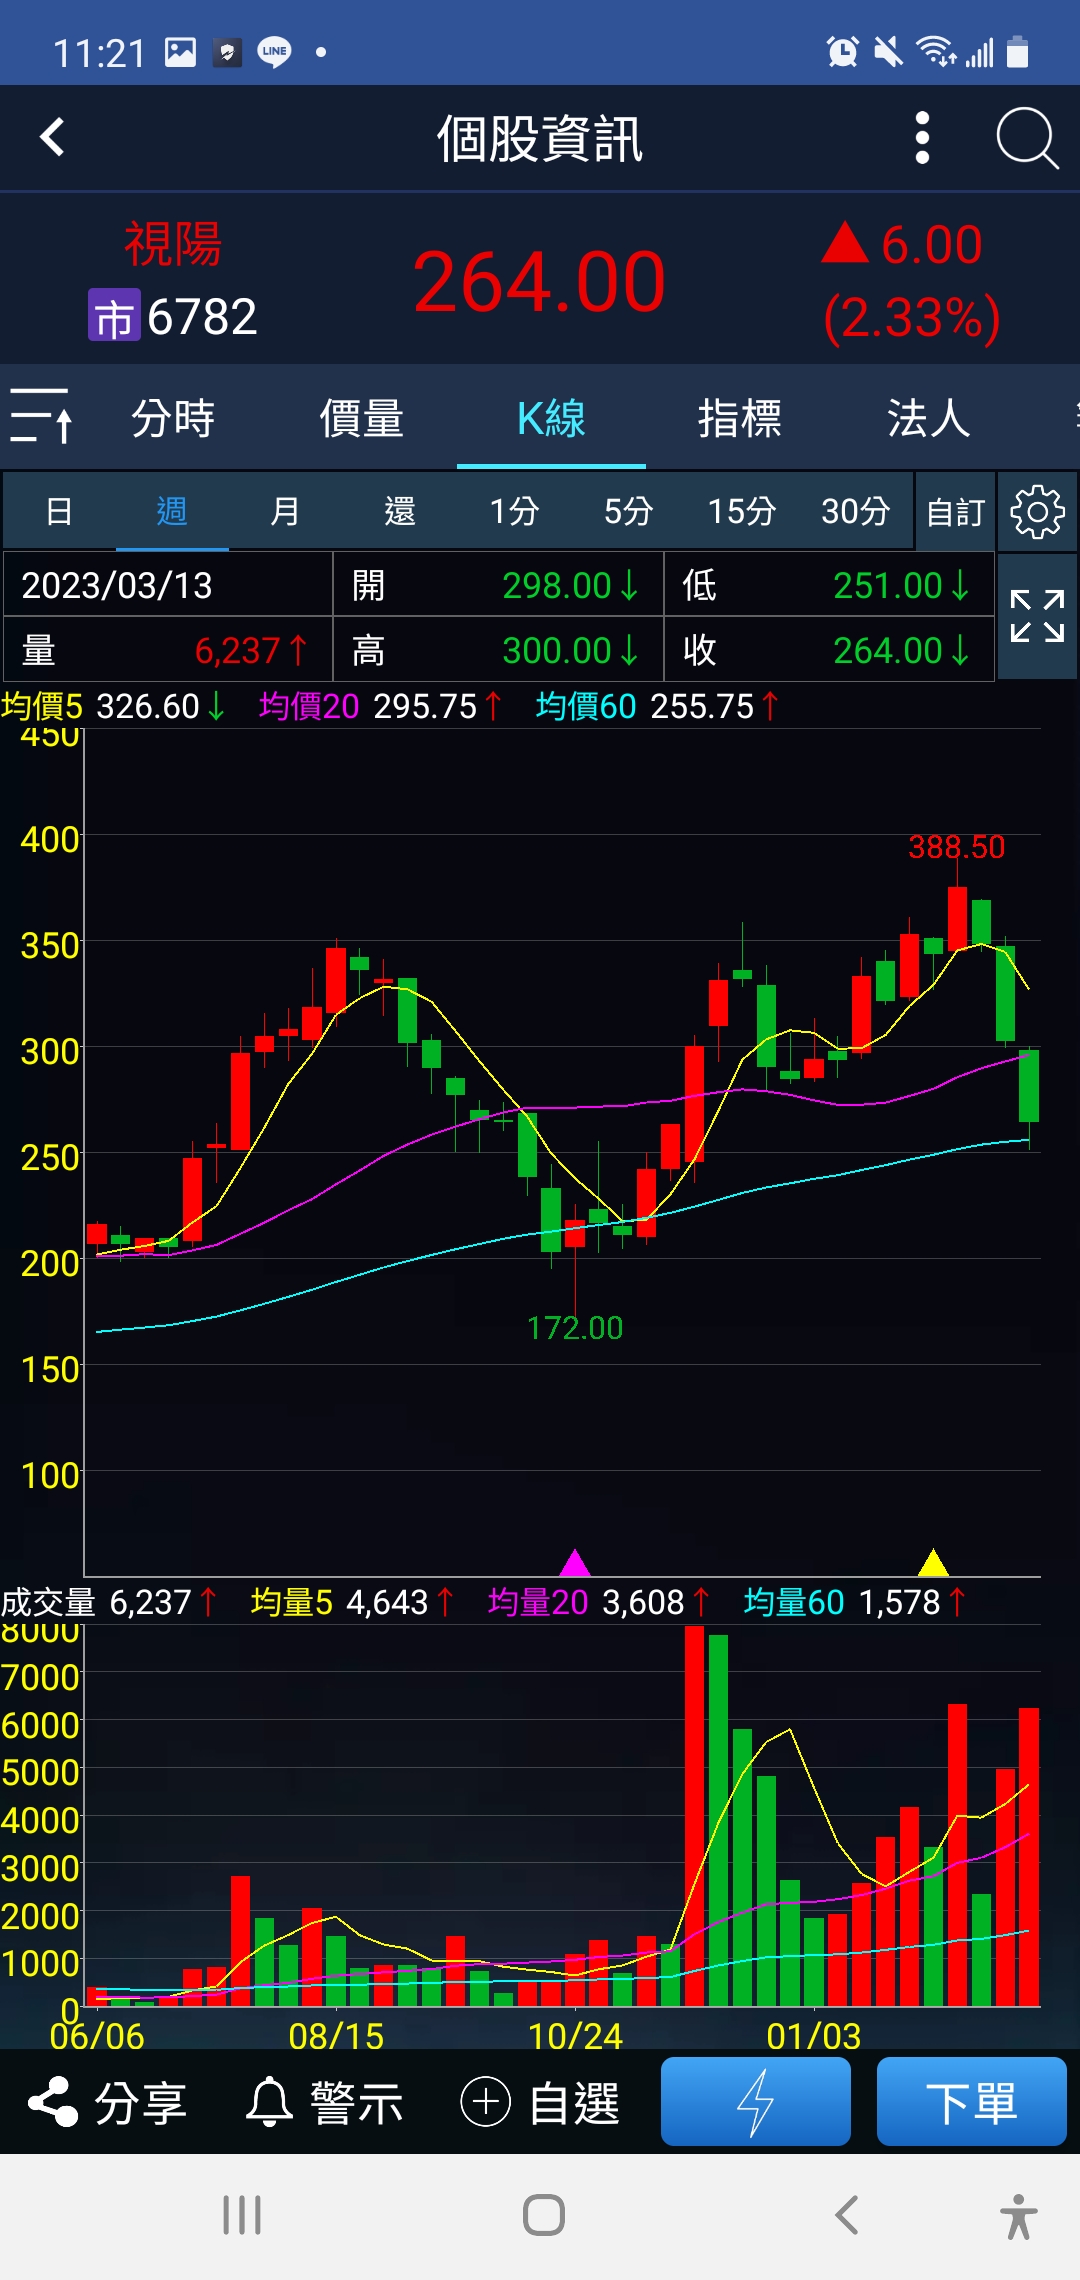Screen dimensions: 1080x2280
Task: Expand chart to fullscreen arrows icon
Action: [1037, 616]
